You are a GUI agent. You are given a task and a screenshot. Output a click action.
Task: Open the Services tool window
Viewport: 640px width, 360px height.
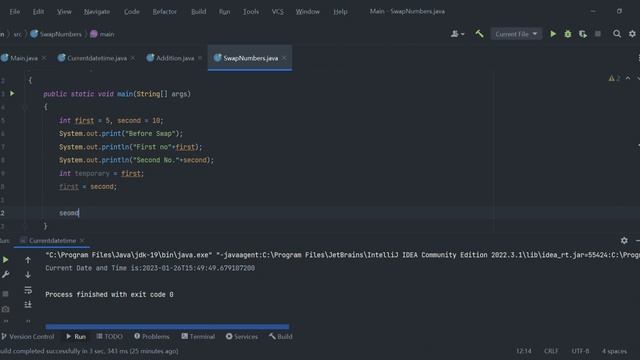[242, 336]
